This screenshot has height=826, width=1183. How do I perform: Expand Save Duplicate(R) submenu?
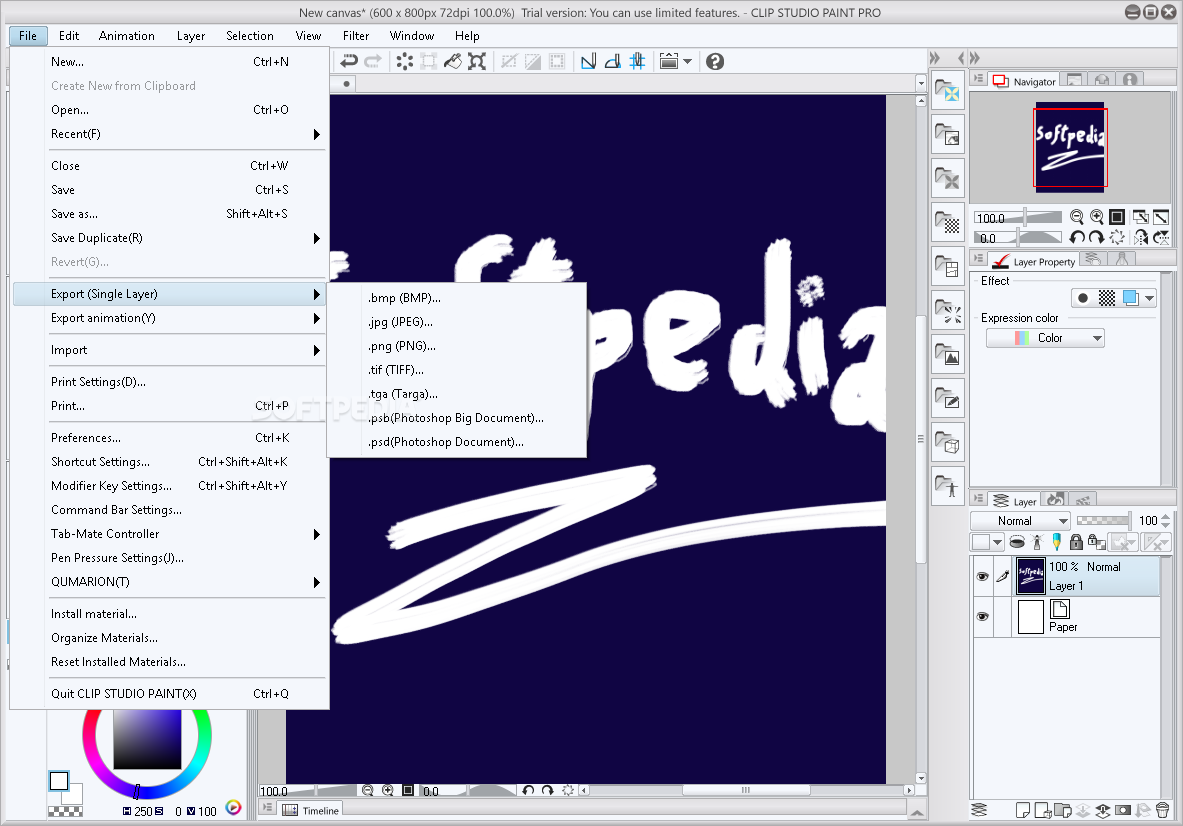[x=170, y=238]
